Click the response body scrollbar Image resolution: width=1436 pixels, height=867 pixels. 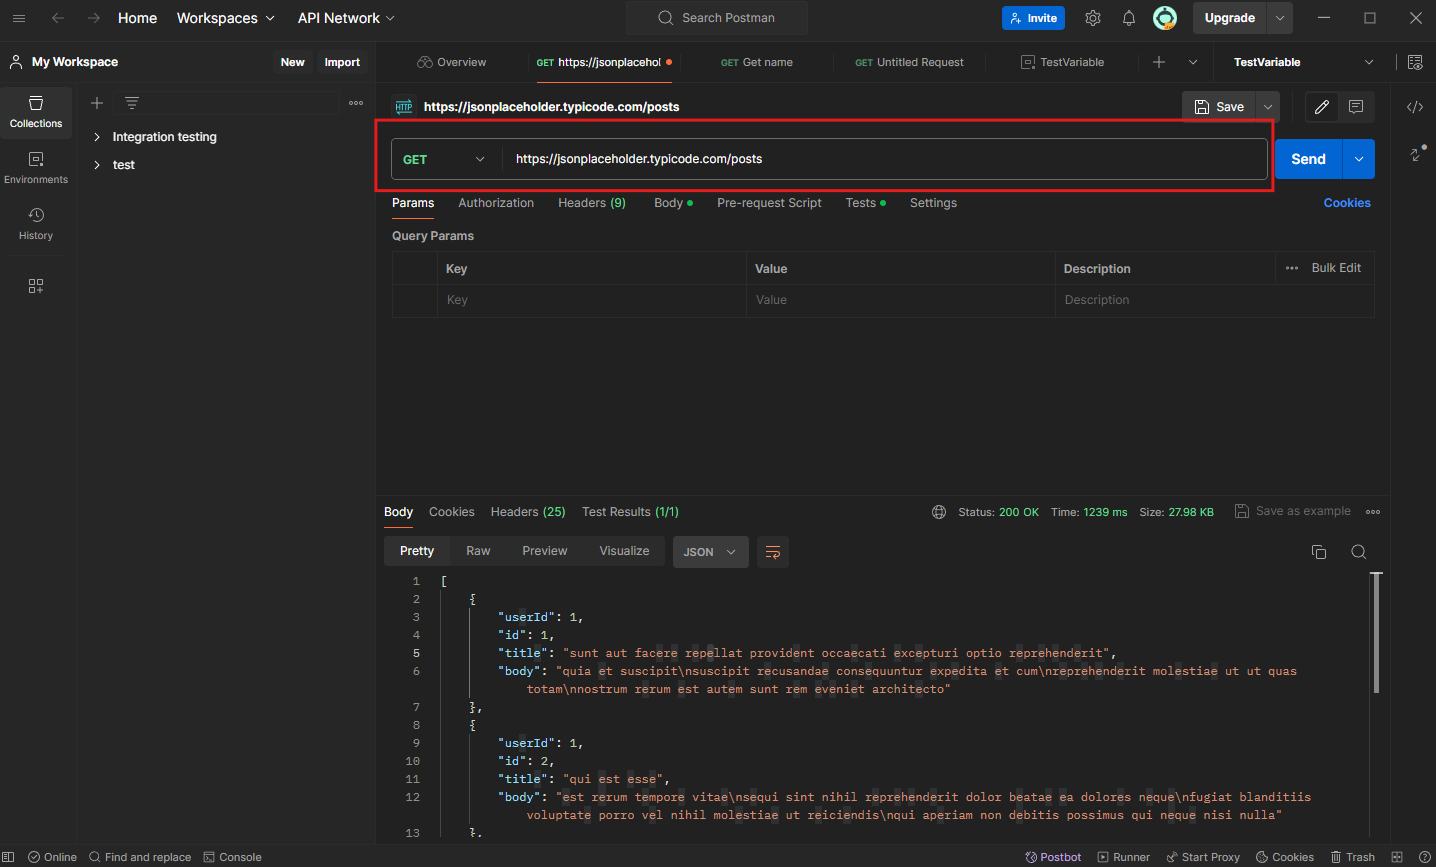[1377, 633]
